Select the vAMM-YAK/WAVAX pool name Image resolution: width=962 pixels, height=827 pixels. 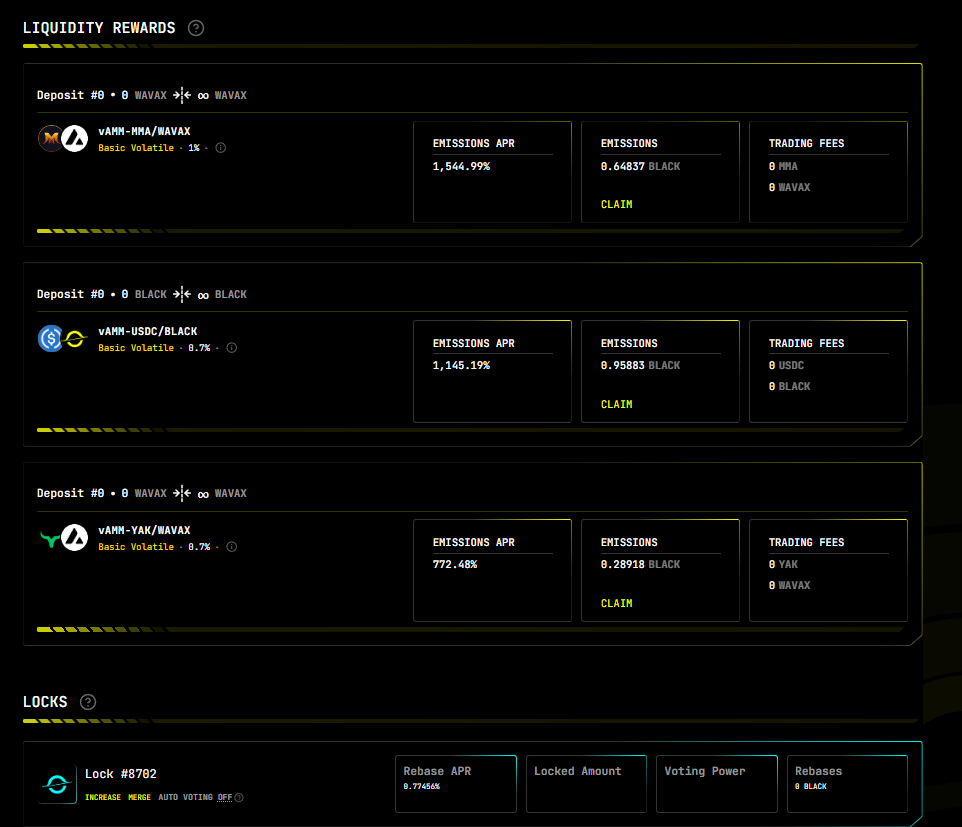click(x=144, y=530)
